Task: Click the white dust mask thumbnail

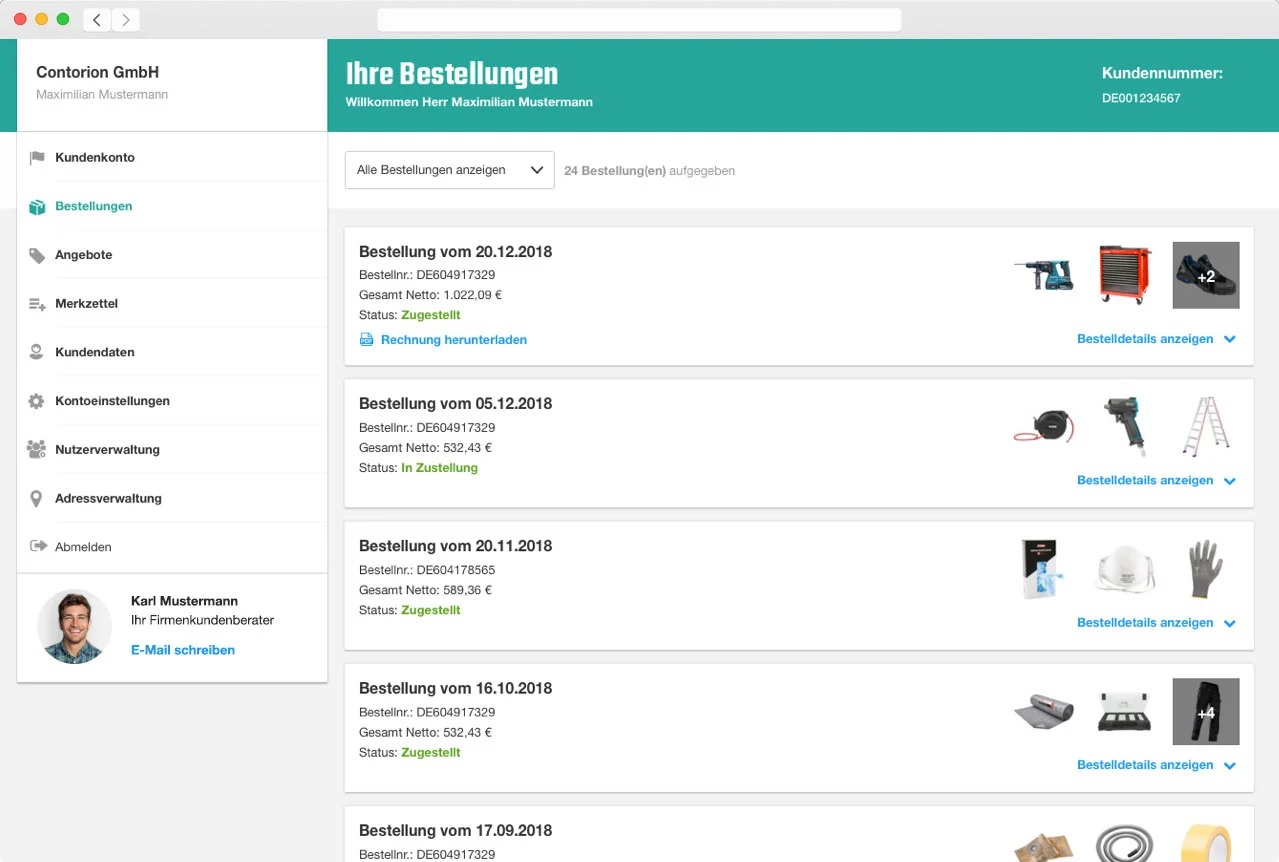Action: point(1125,570)
